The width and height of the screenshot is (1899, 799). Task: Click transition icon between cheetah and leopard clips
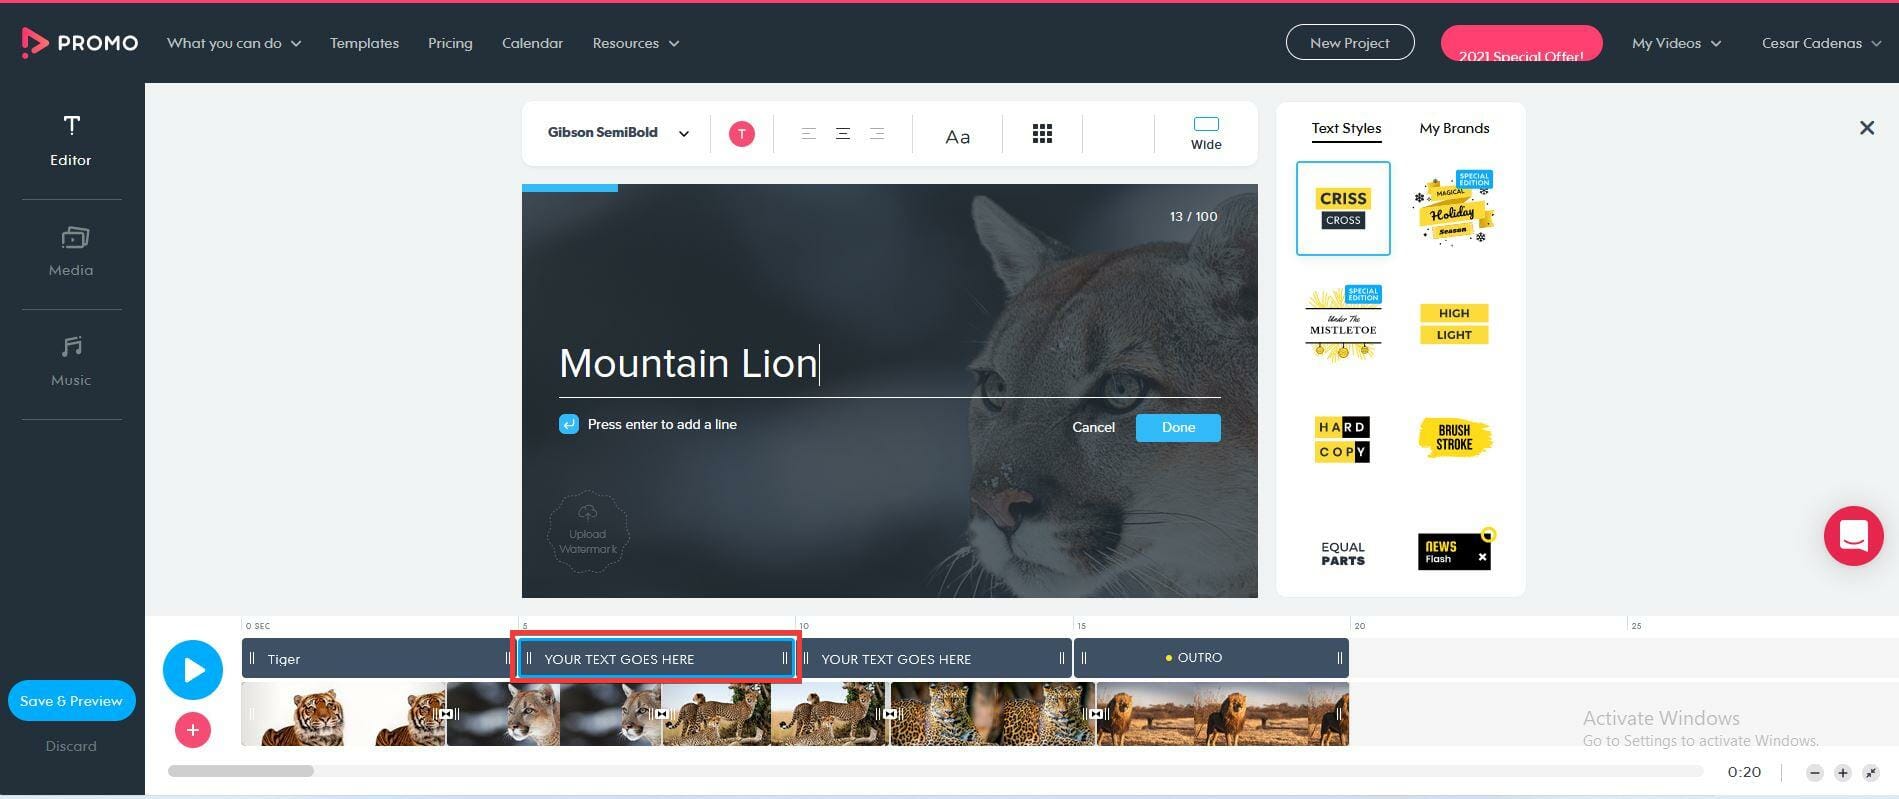click(890, 714)
